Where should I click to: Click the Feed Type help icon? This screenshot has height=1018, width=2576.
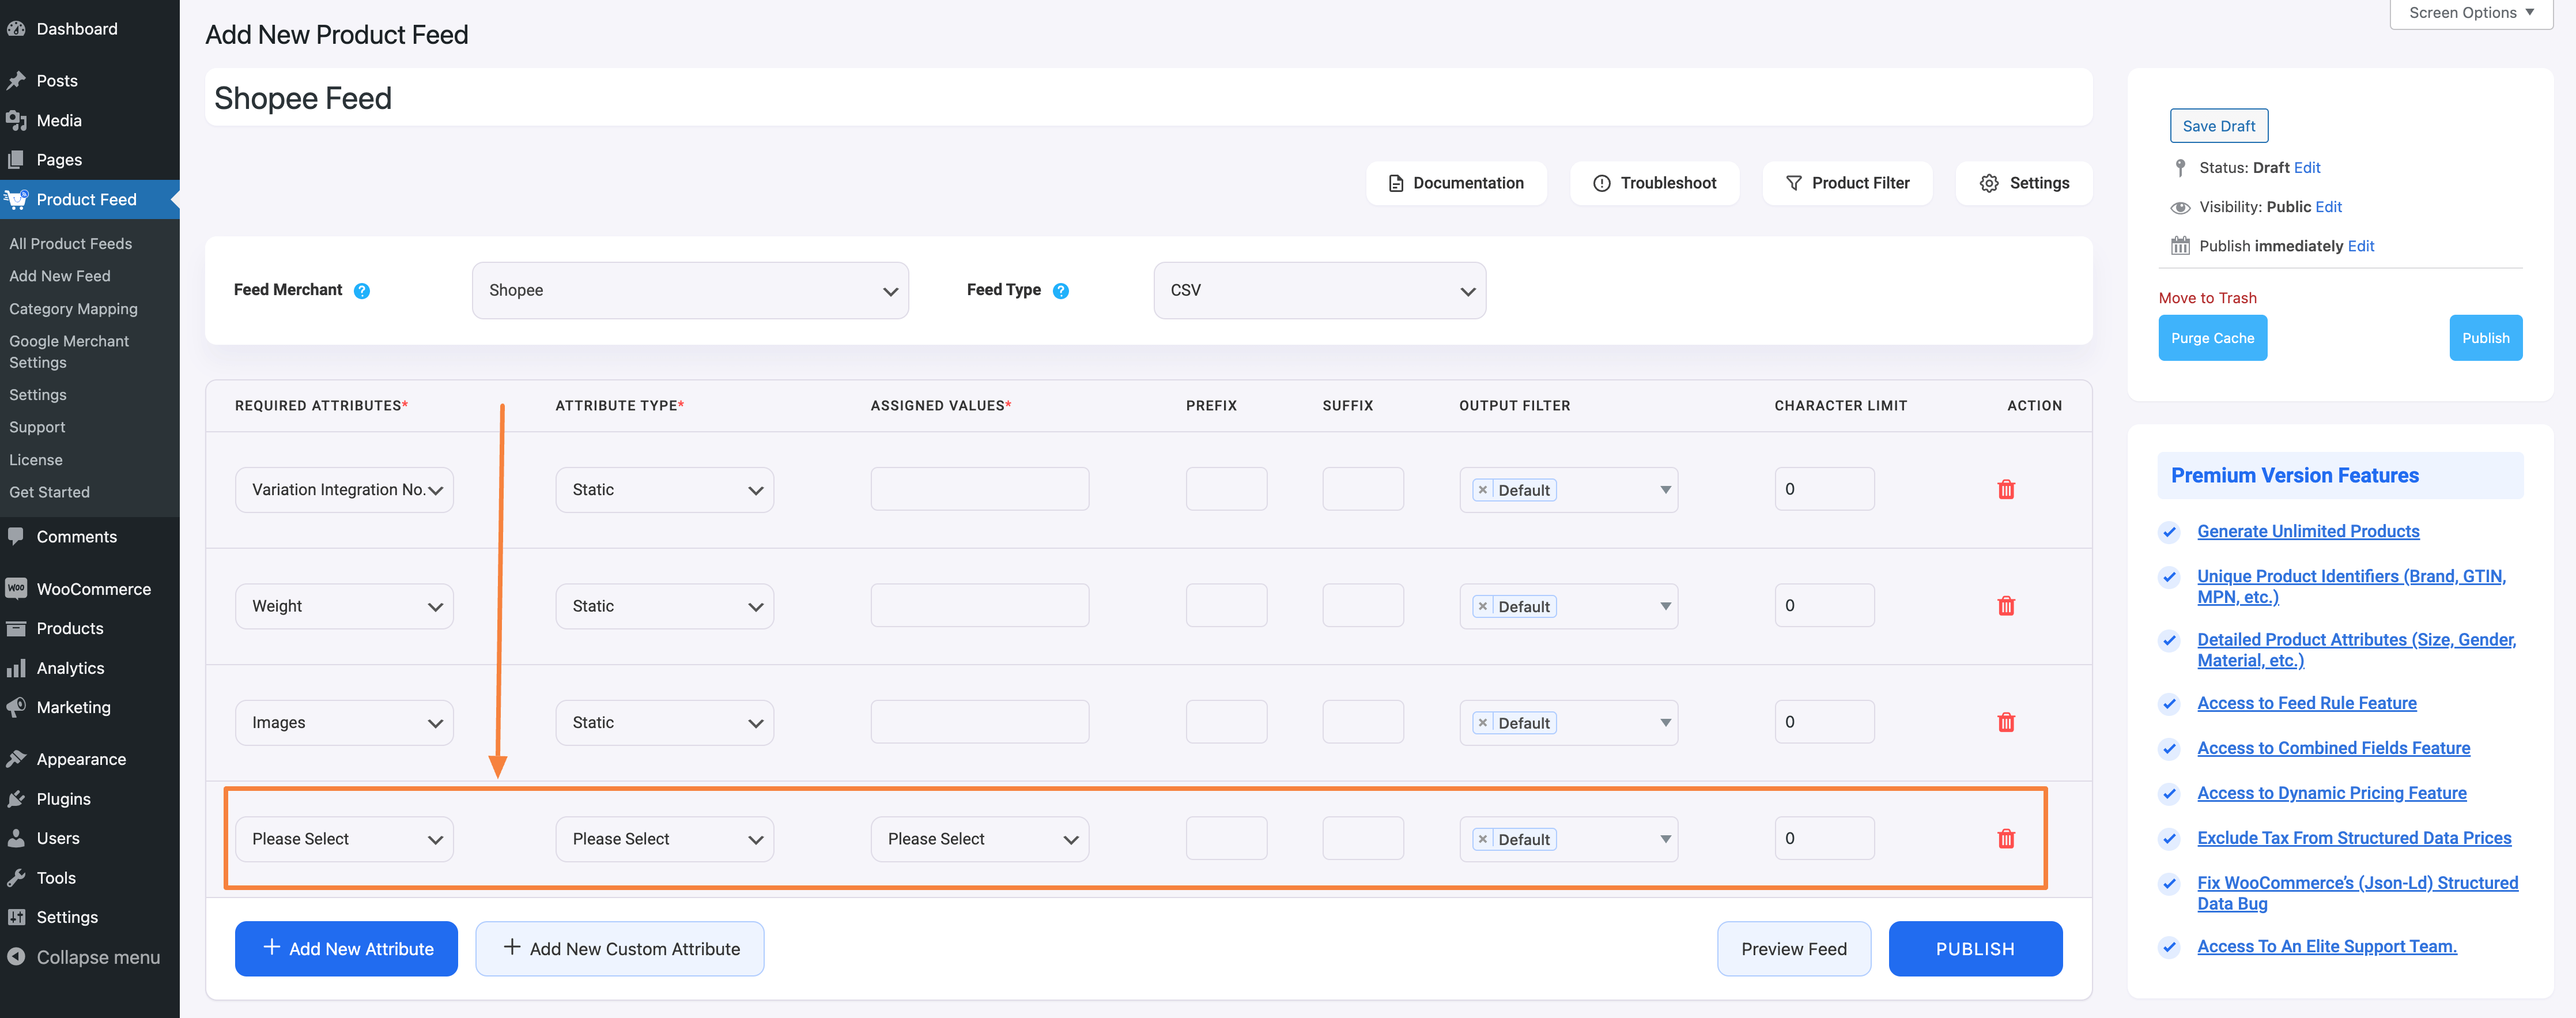pos(1061,291)
